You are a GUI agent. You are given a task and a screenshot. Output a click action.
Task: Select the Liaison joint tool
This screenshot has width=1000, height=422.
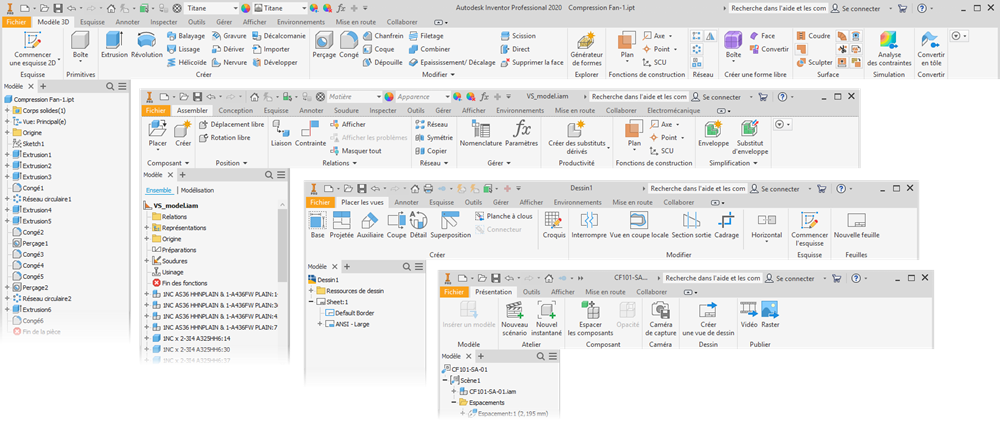[x=281, y=133]
